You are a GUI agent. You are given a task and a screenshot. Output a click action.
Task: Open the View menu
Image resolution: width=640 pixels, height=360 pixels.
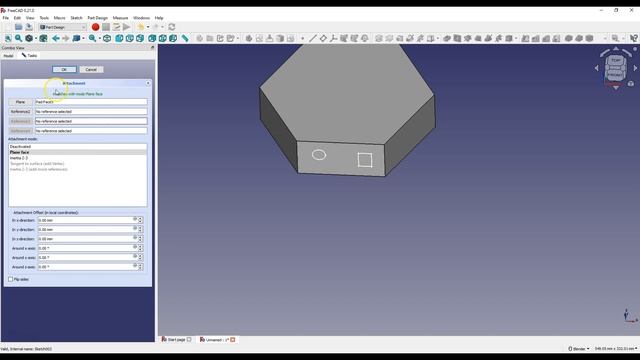click(x=30, y=18)
